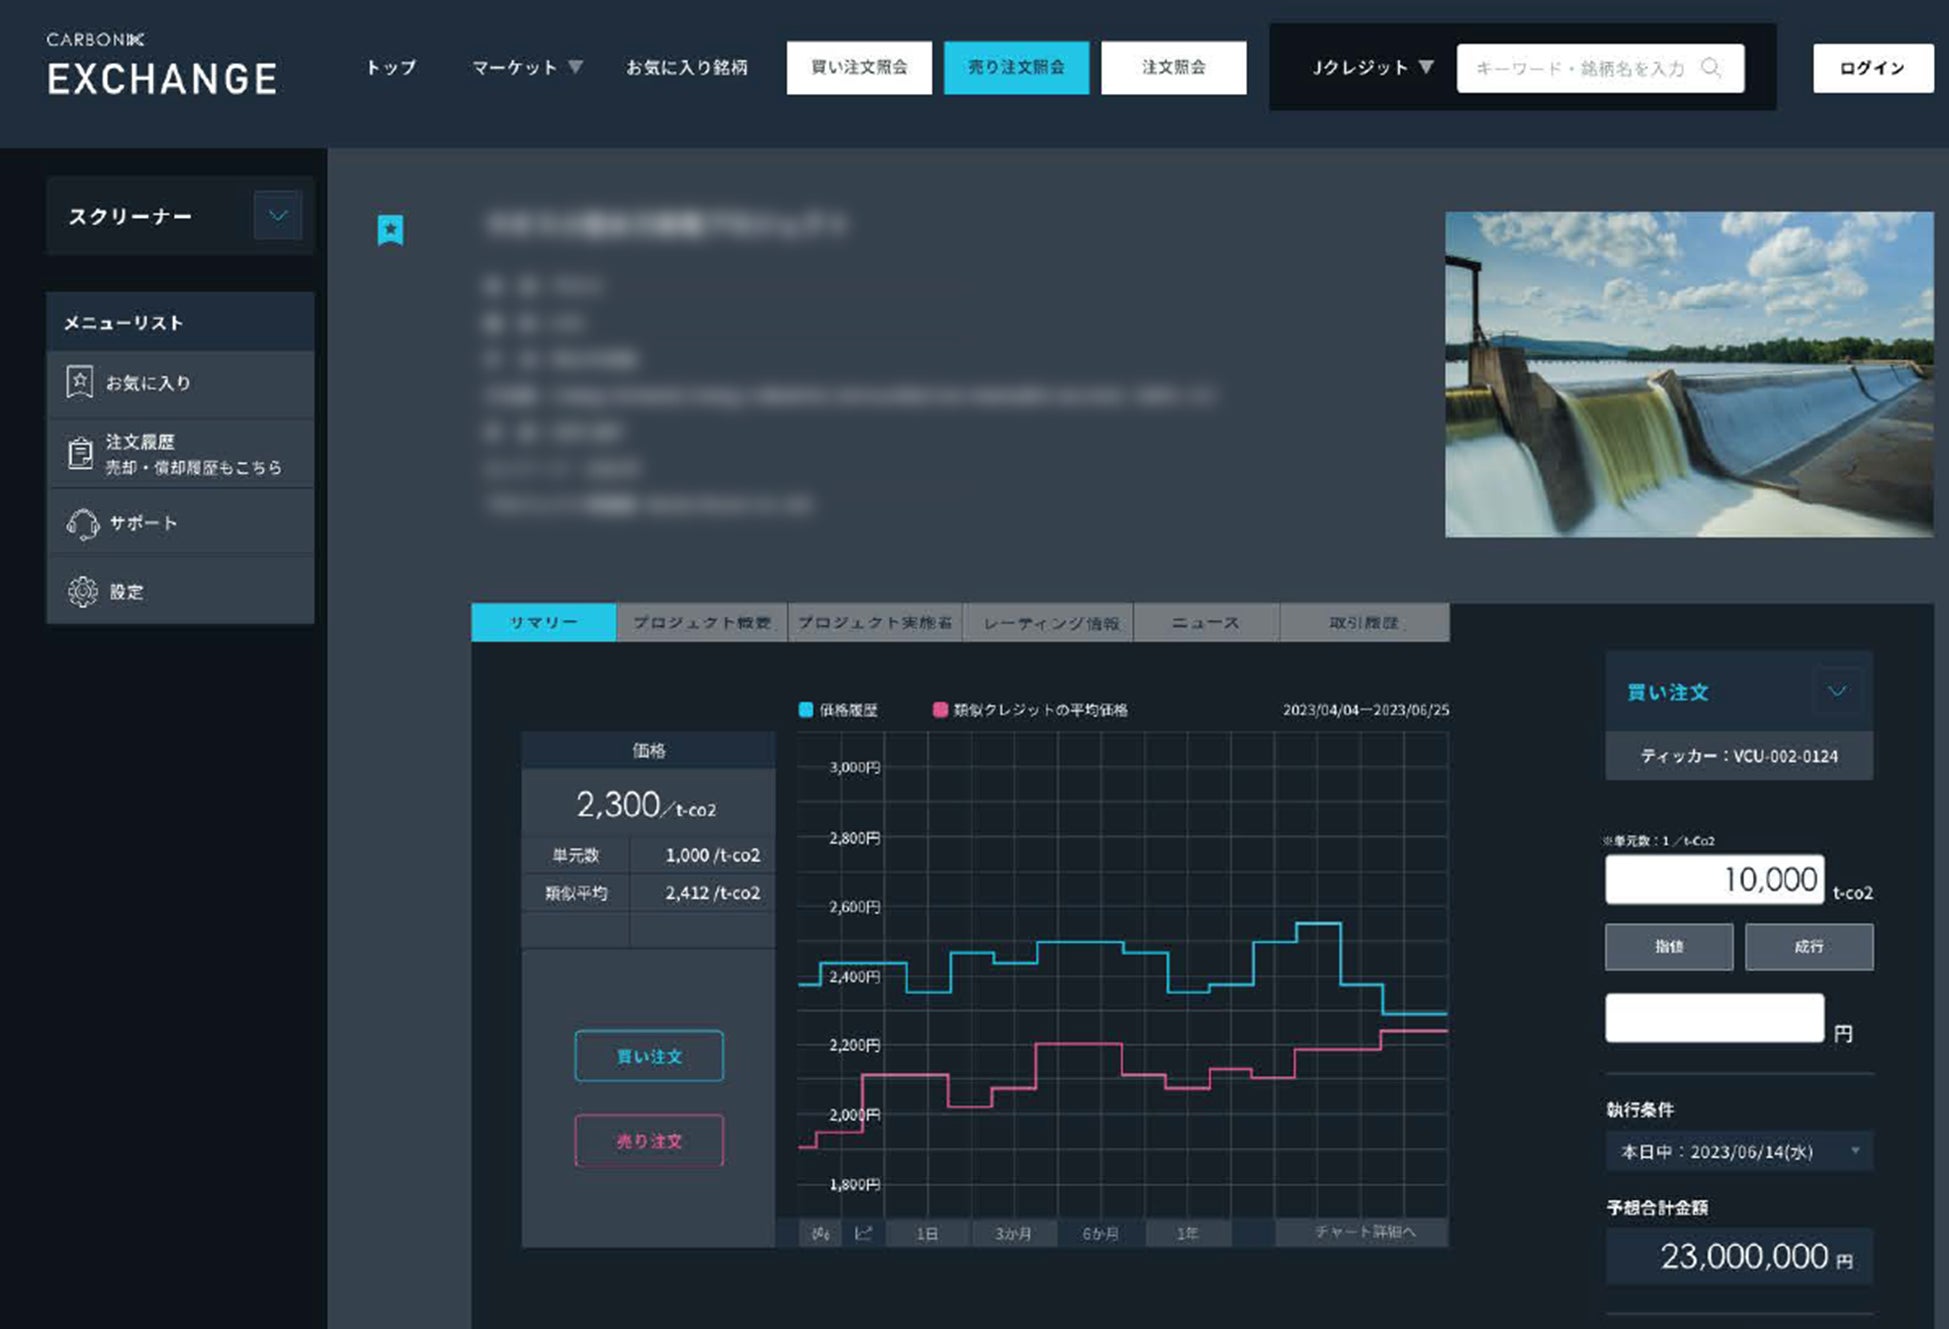Viewport: 1949px width, 1329px height.
Task: Click the 円 price input field
Action: (1714, 1018)
